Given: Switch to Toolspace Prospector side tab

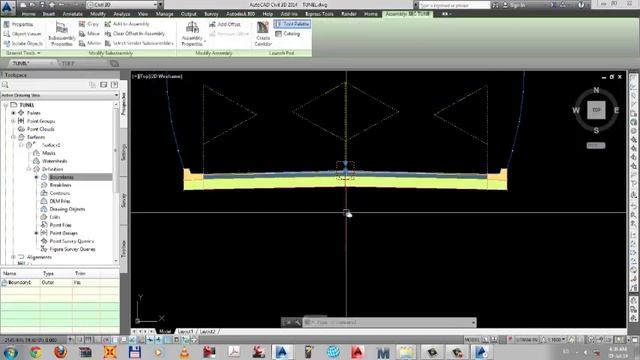Looking at the screenshot, I should tap(124, 104).
